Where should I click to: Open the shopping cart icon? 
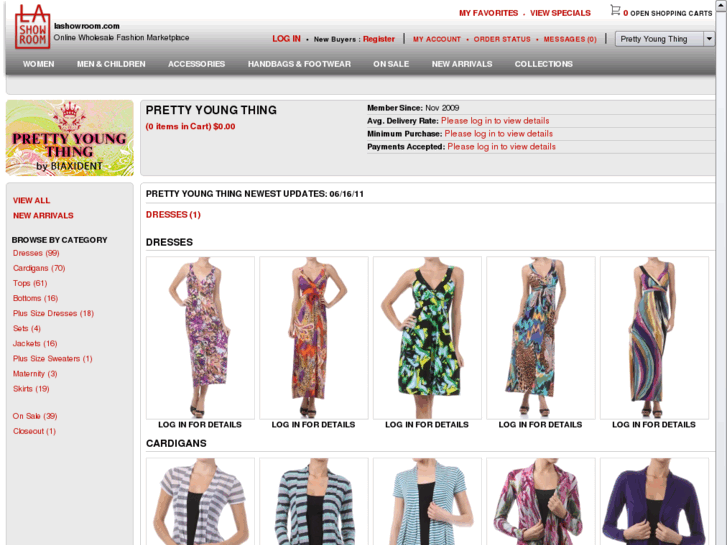[x=615, y=10]
